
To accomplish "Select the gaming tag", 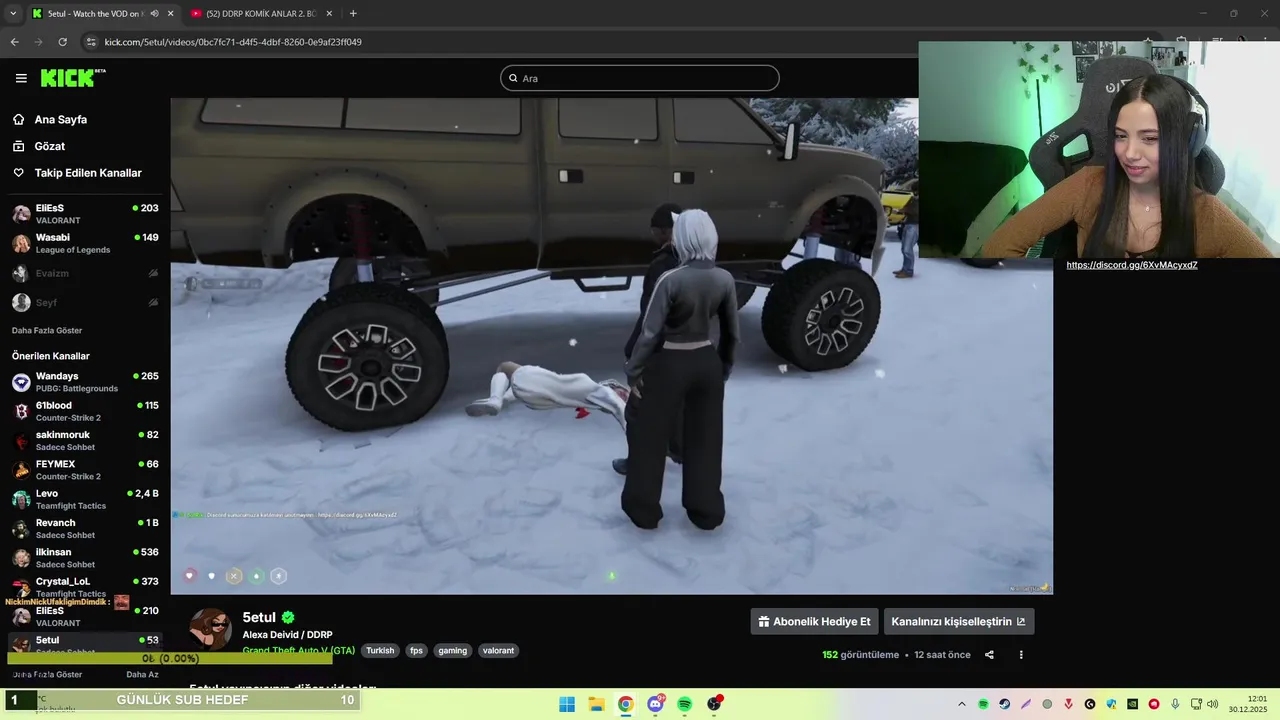I will pyautogui.click(x=452, y=650).
